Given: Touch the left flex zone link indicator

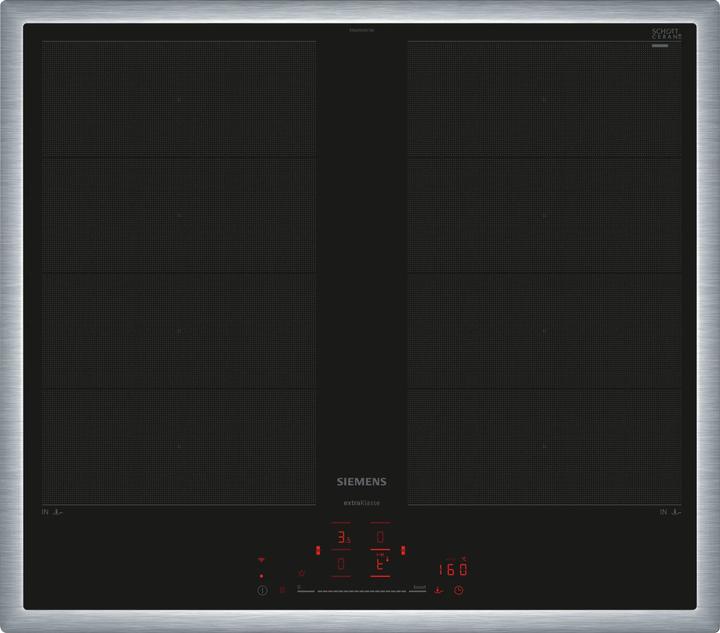Looking at the screenshot, I should pyautogui.click(x=317, y=549).
